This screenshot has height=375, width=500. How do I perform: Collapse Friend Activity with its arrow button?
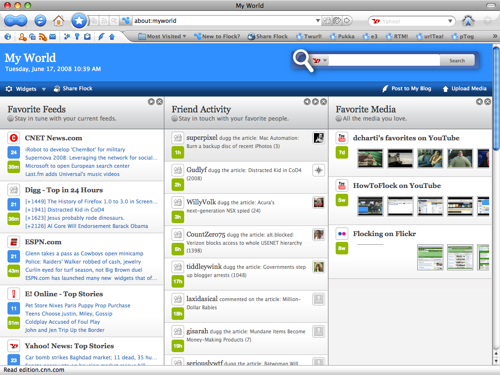tap(307, 102)
